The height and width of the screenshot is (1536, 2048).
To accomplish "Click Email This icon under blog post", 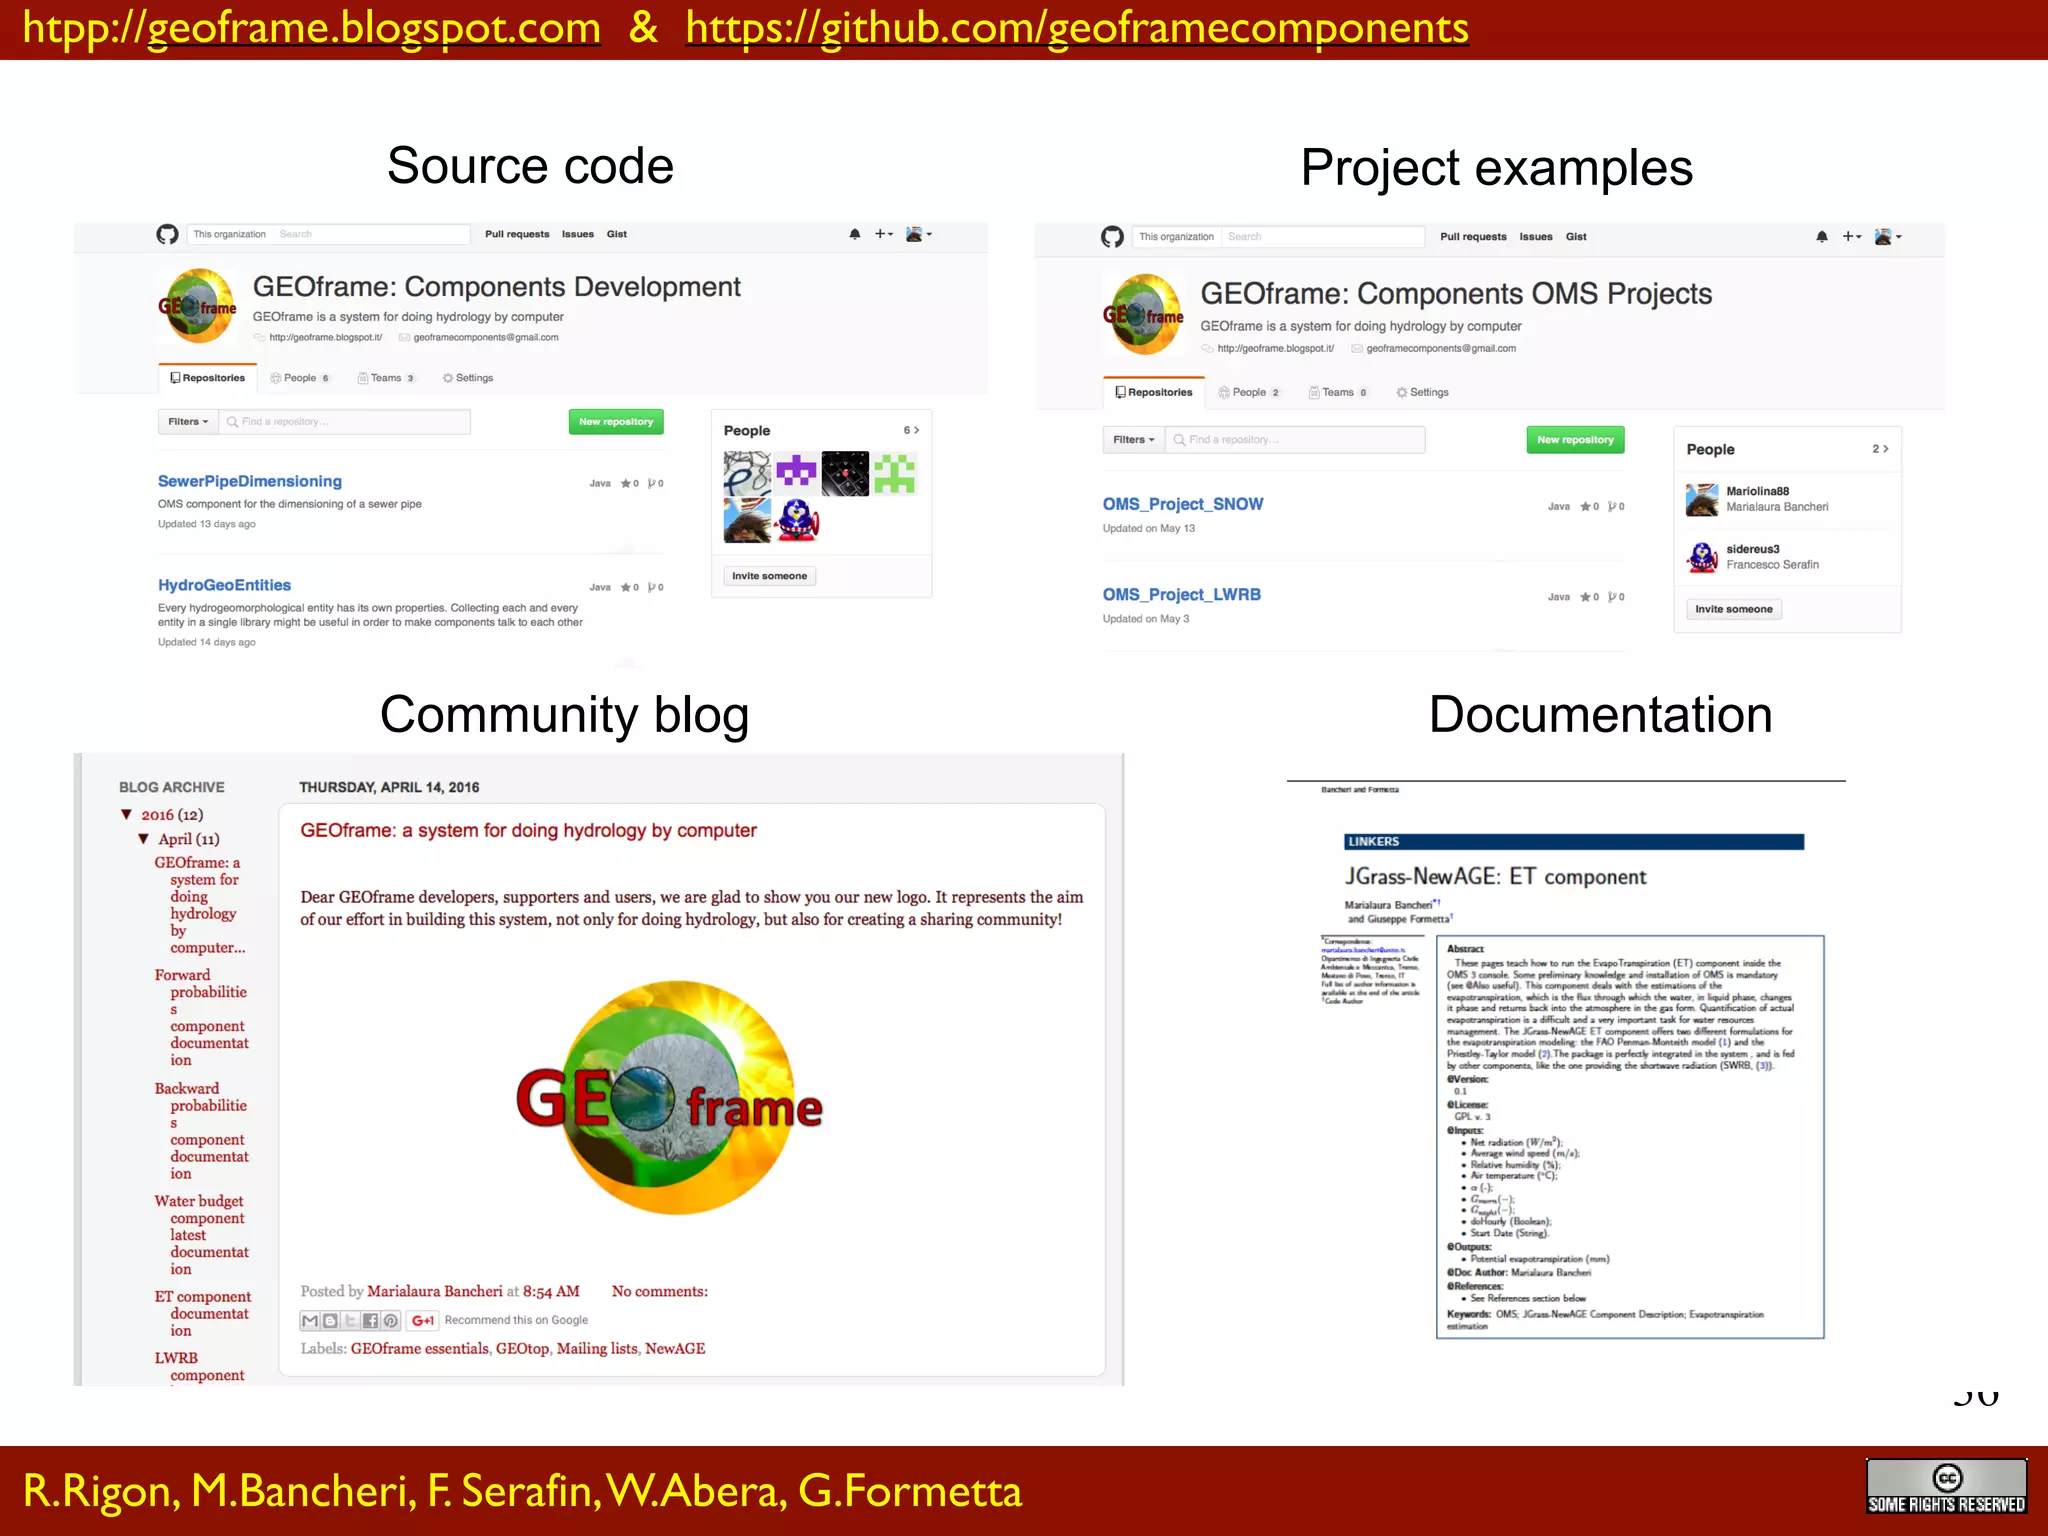I will click(x=310, y=1321).
